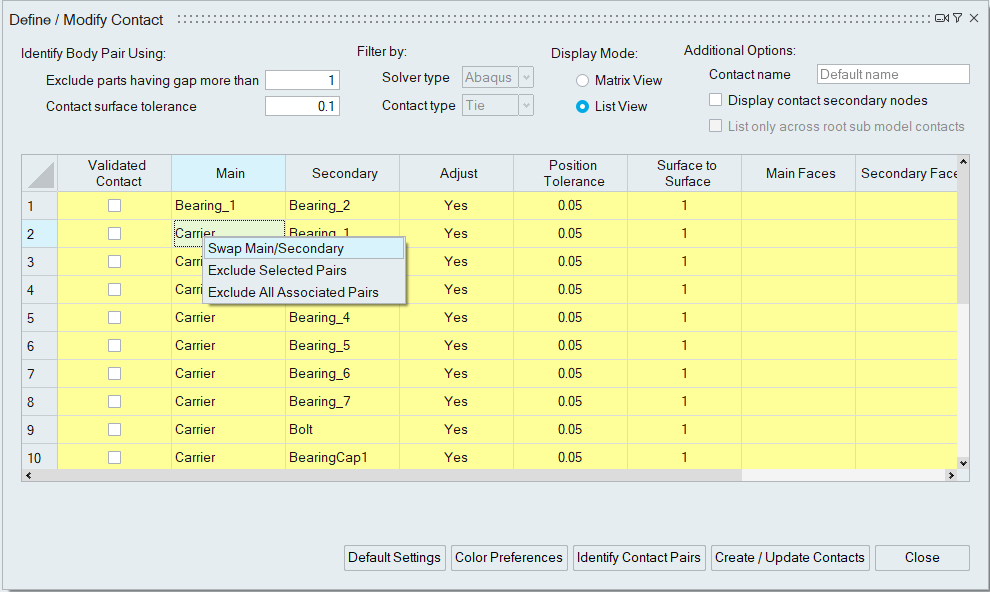Choose Swap Main/Secondary from context menu
This screenshot has width=990, height=592.
click(276, 248)
